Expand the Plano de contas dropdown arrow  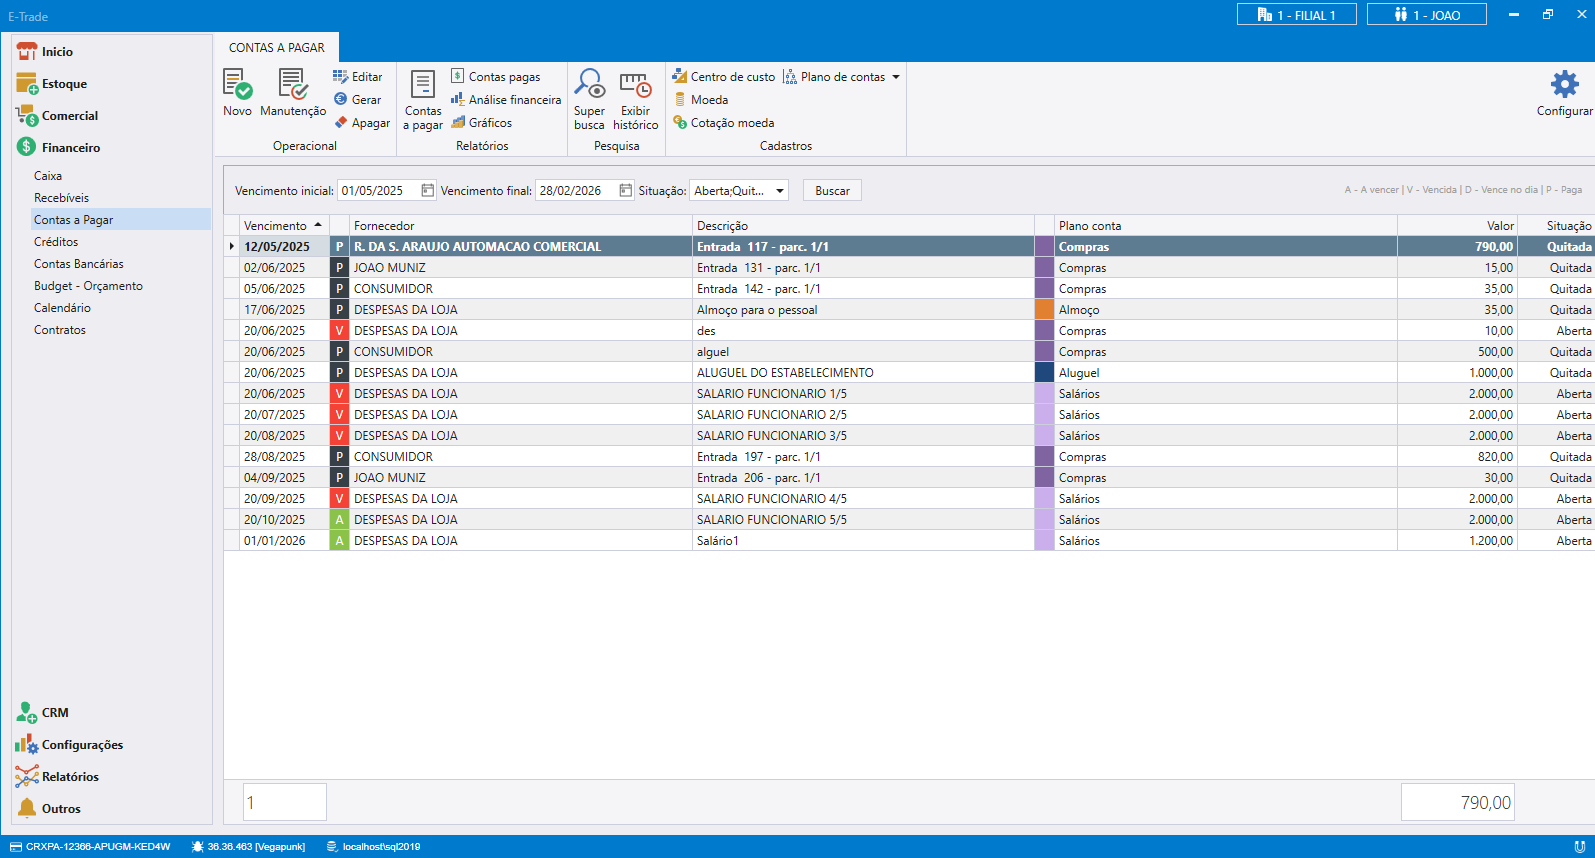(x=896, y=77)
